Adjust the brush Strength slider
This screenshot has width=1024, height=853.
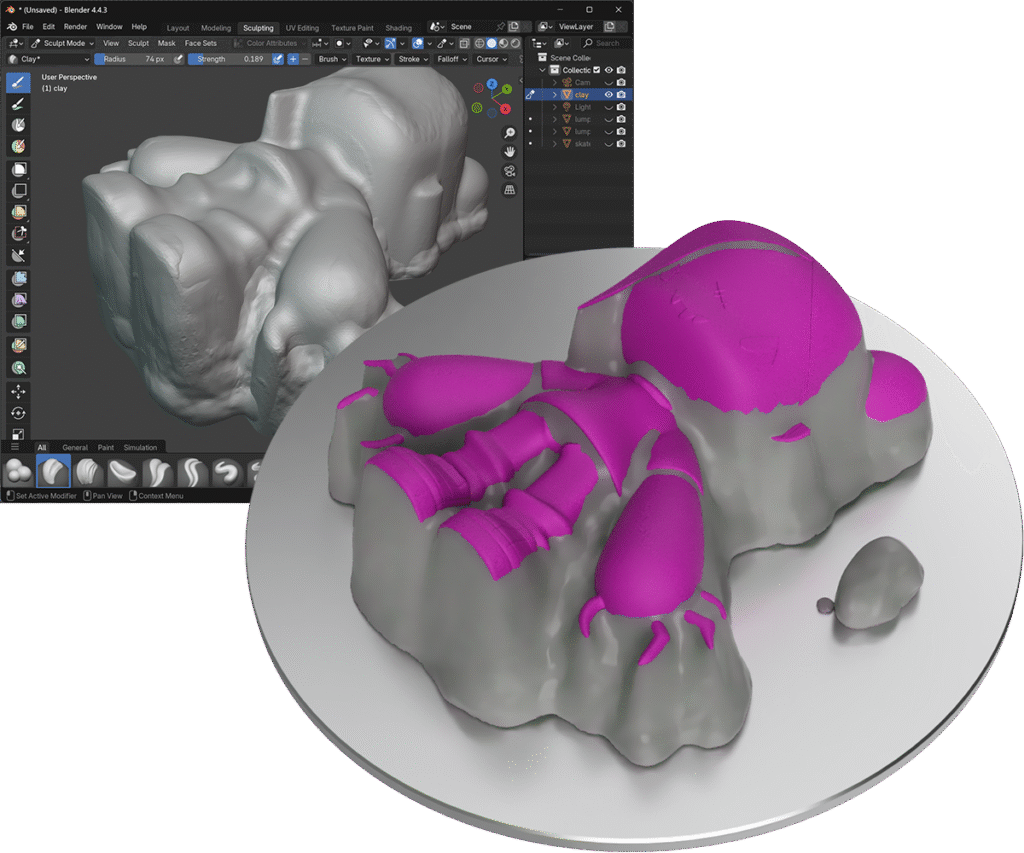pos(229,59)
